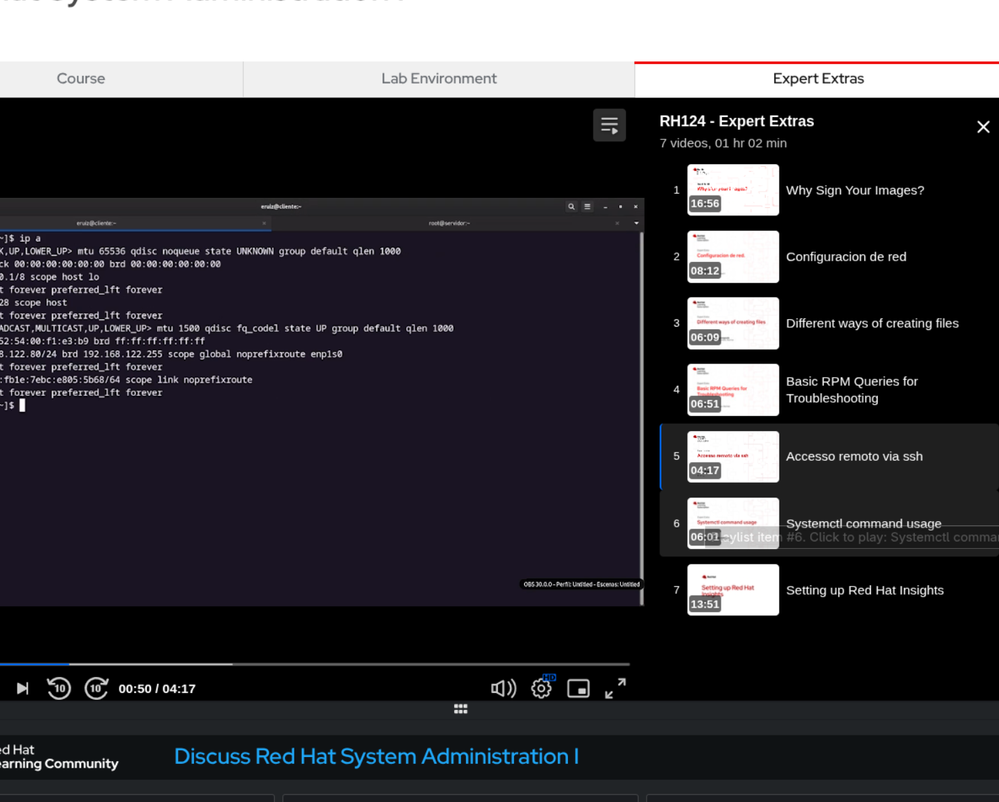Switch to the Lab Environment tab
999x802 pixels.
coord(438,79)
